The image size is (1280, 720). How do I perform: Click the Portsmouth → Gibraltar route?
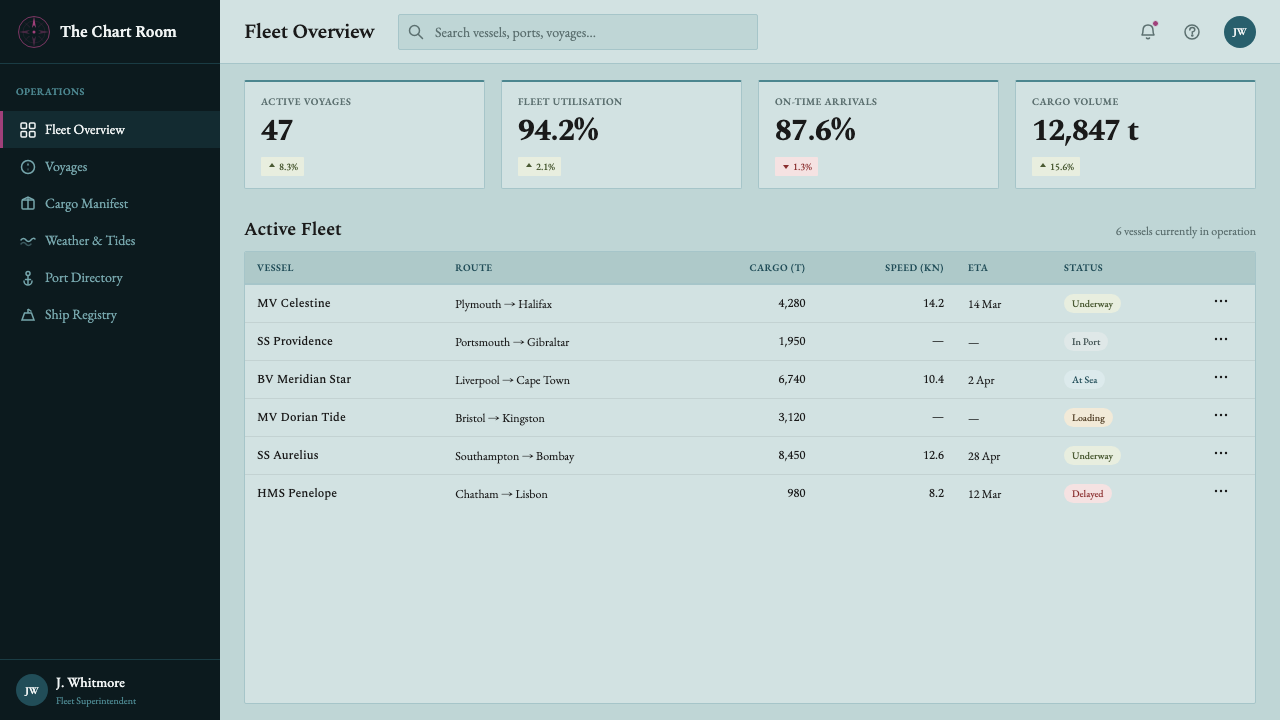(x=512, y=342)
